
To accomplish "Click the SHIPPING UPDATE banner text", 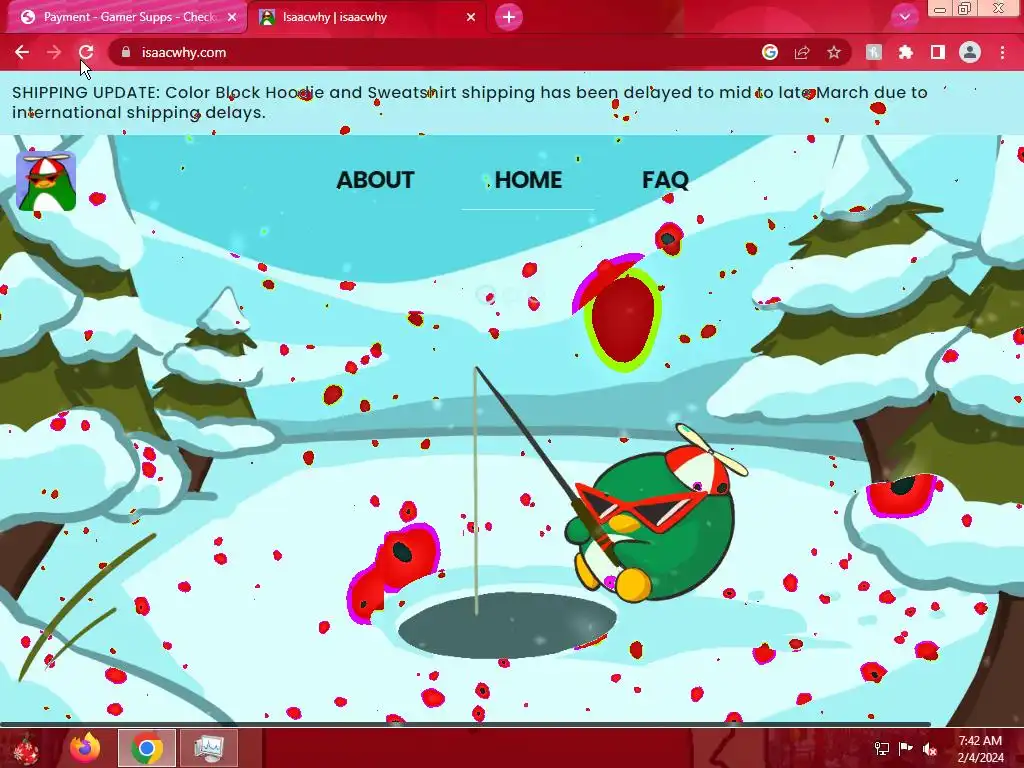I will pos(469,102).
